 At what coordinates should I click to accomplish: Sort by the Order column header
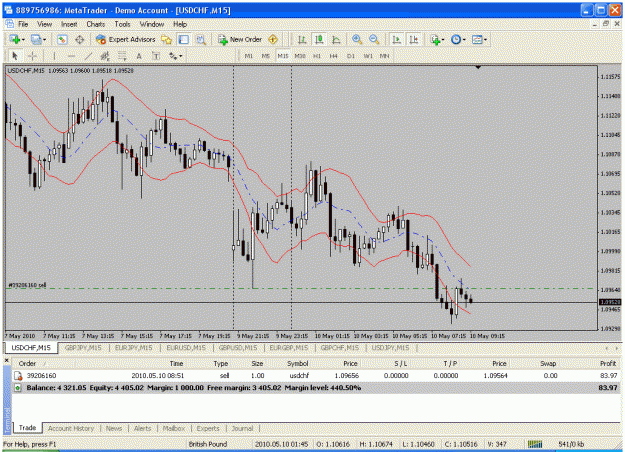(x=27, y=364)
